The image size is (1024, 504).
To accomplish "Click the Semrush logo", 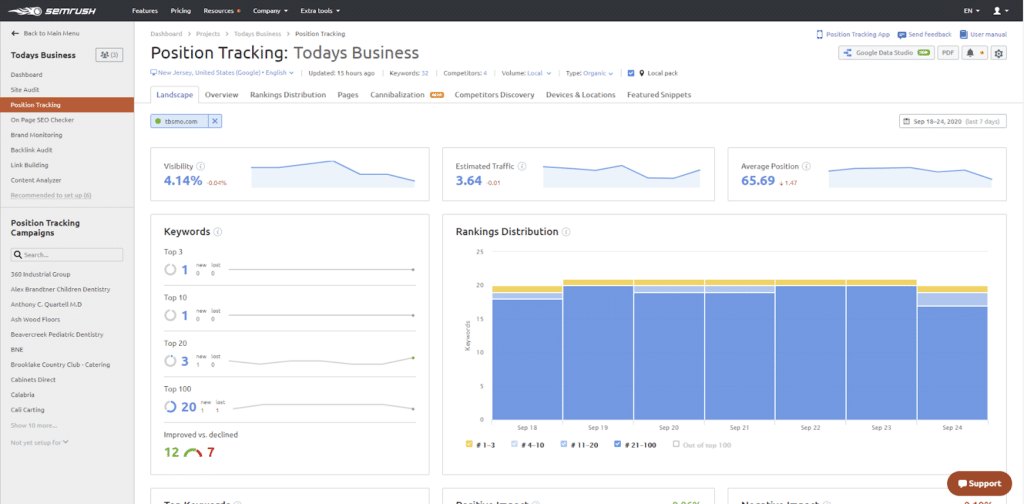I will (50, 11).
